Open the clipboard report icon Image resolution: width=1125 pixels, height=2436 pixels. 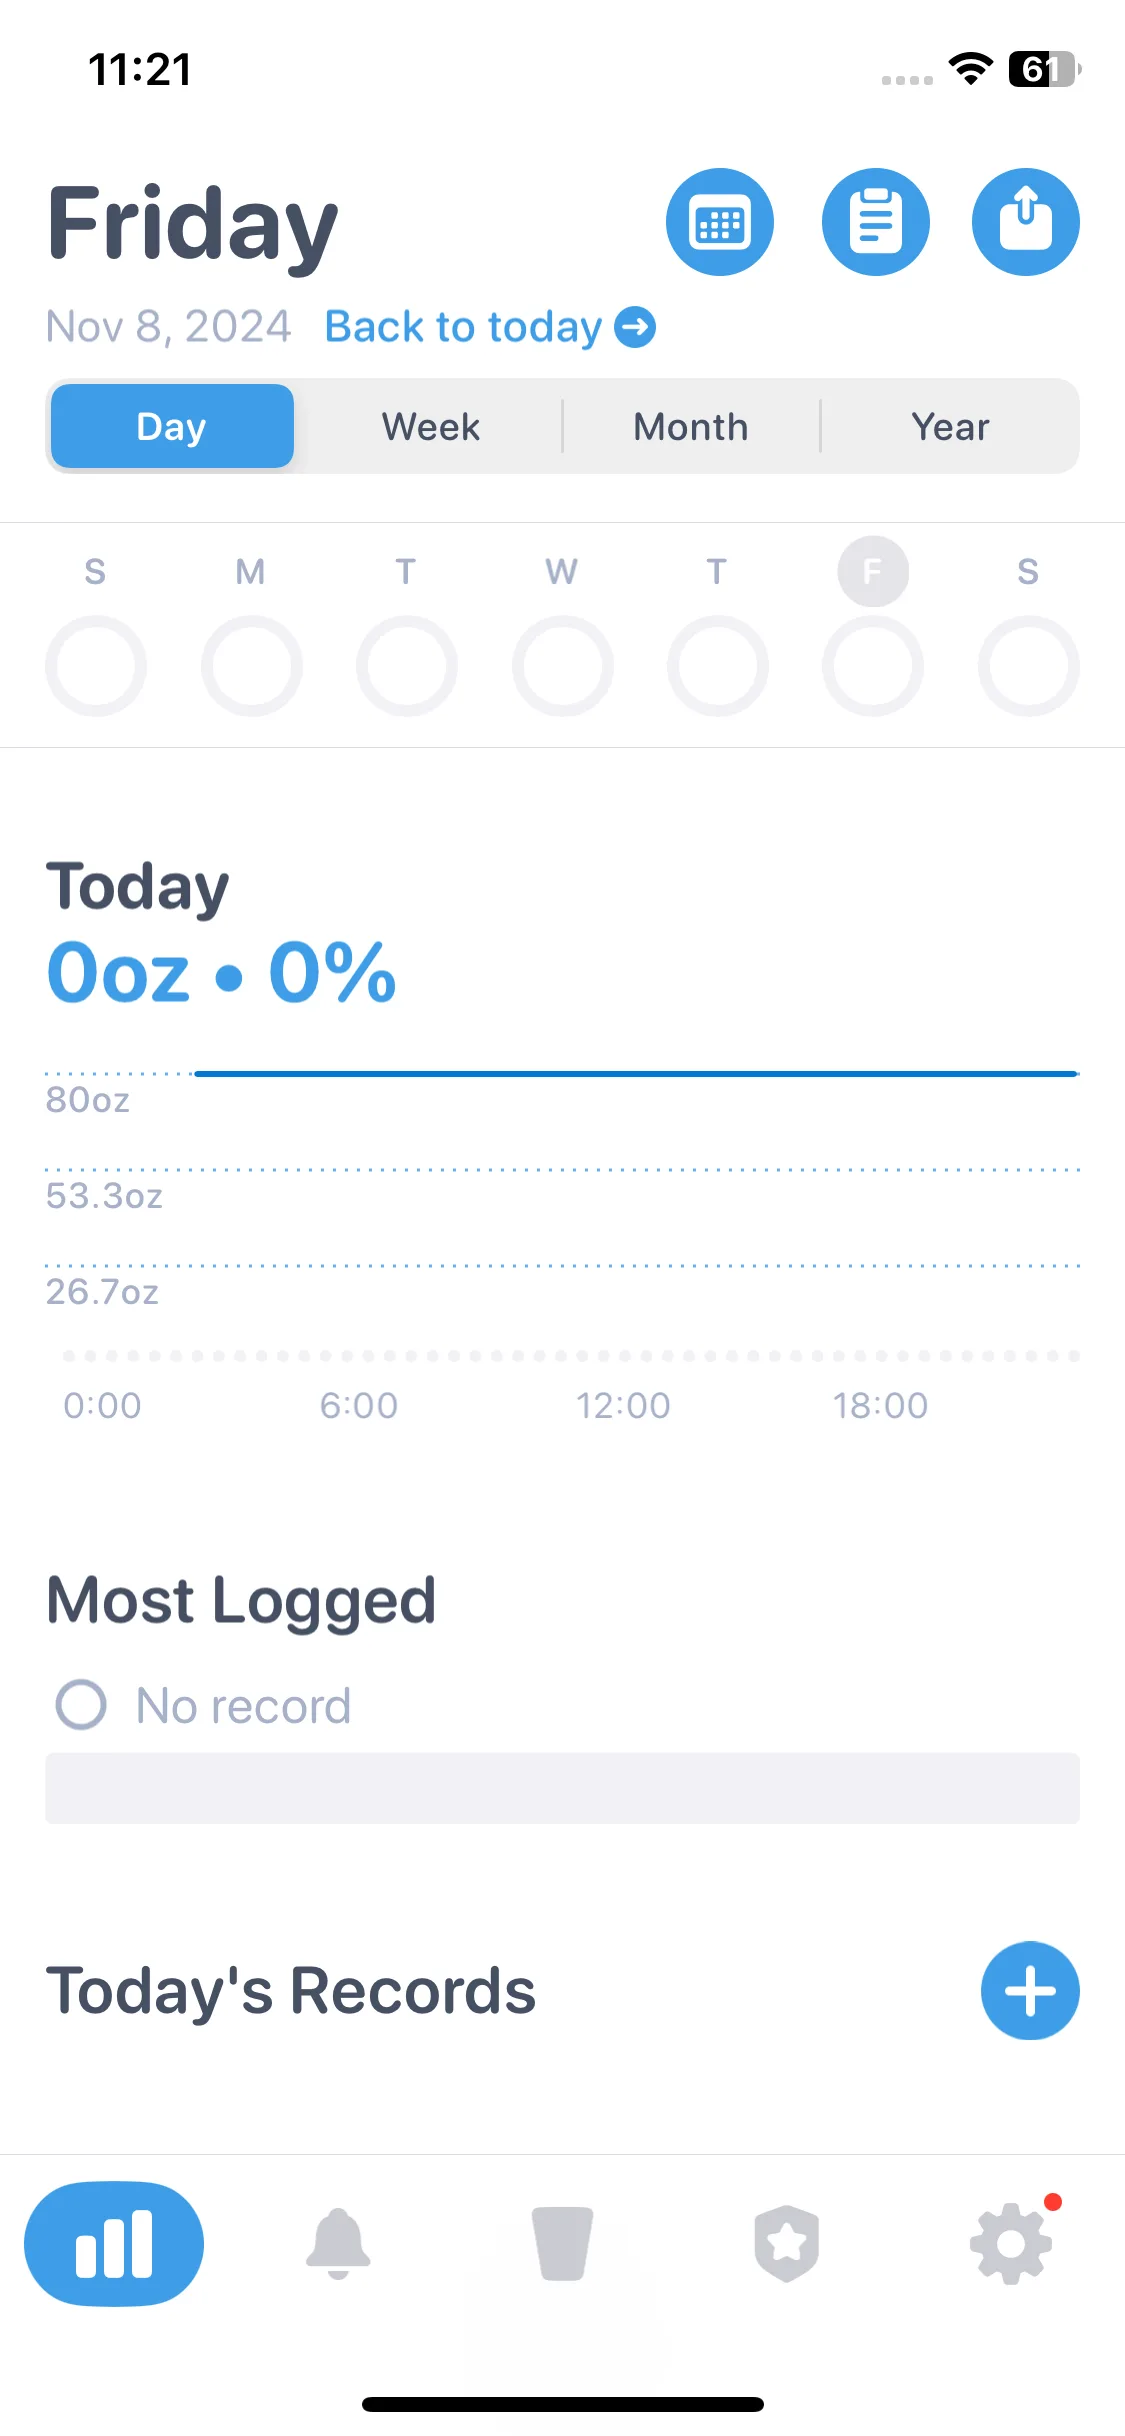876,222
